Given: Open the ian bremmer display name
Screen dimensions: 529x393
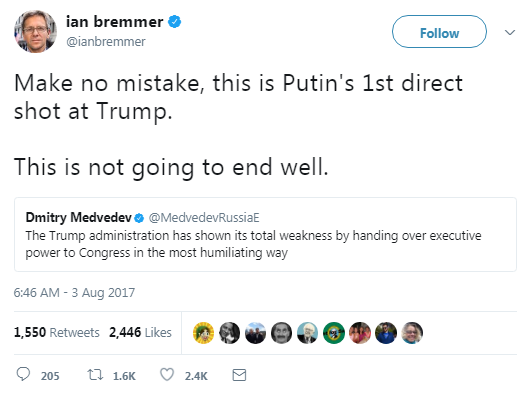Looking at the screenshot, I should click(115, 22).
